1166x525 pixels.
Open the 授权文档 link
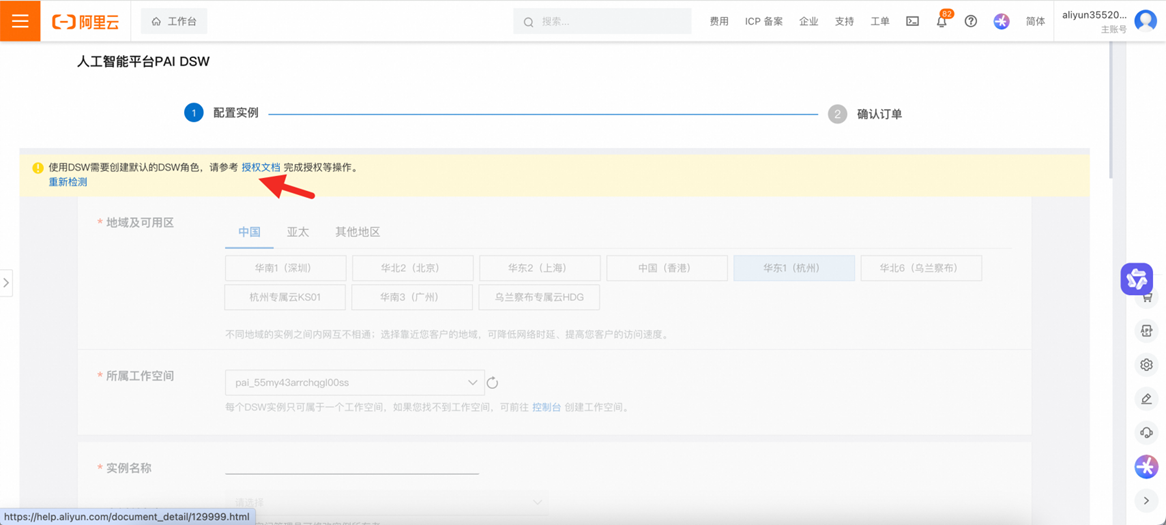click(x=261, y=168)
